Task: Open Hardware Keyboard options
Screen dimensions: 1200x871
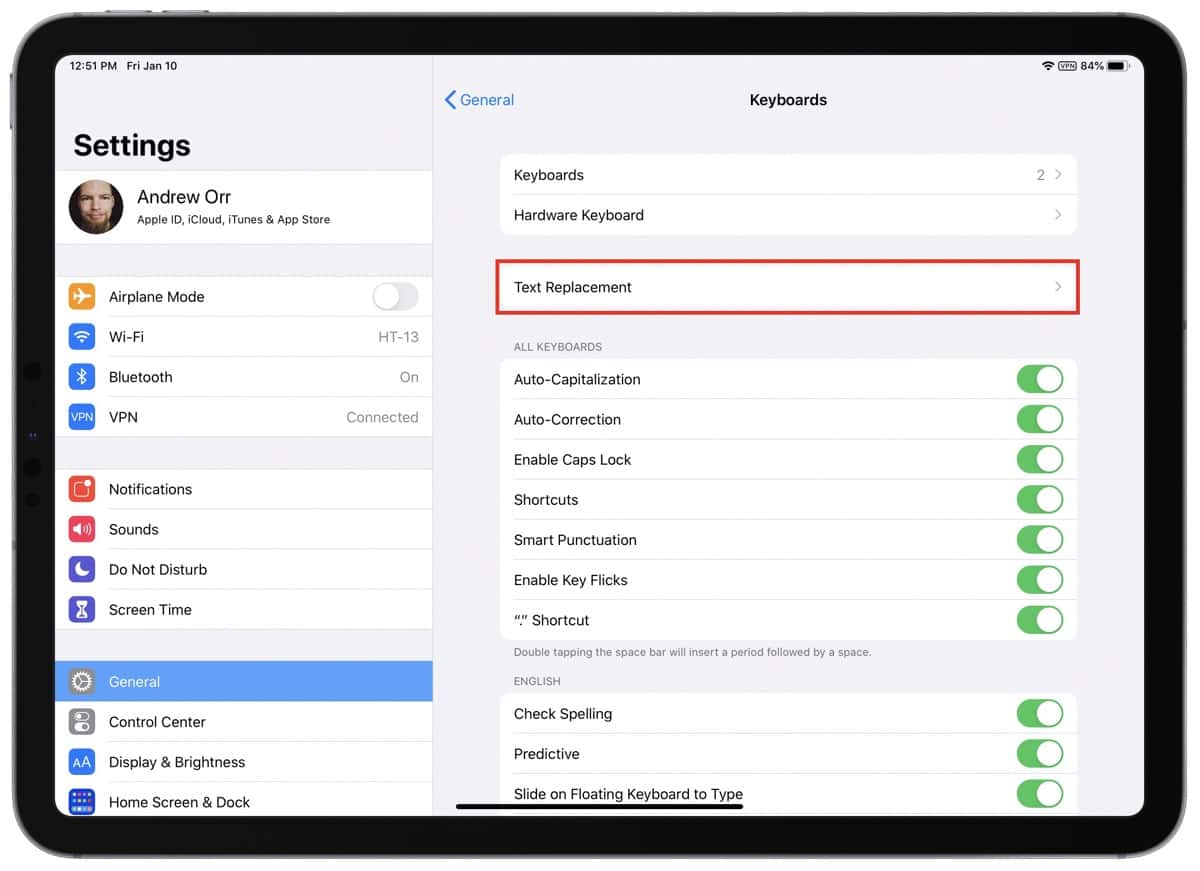Action: [788, 215]
